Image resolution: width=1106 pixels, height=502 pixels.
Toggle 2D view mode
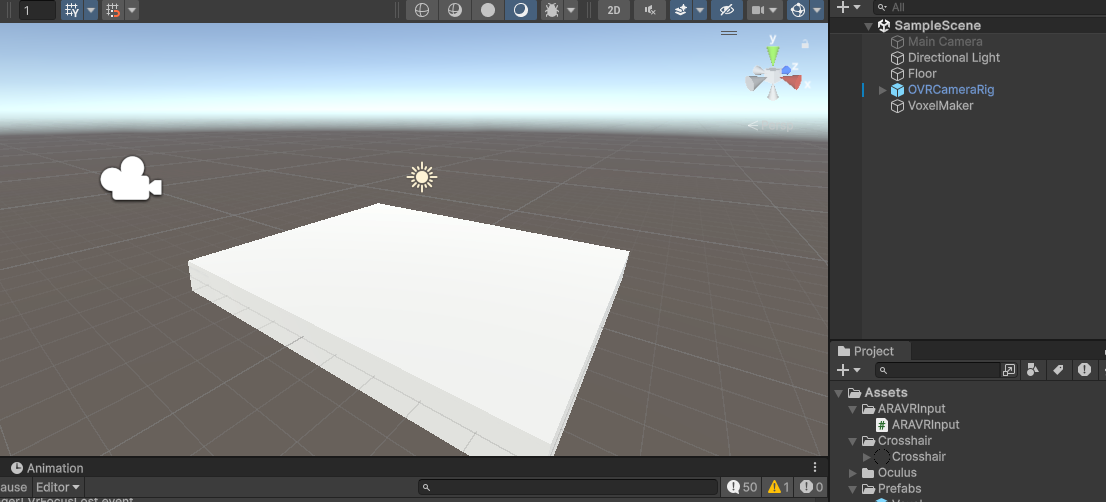tap(614, 10)
